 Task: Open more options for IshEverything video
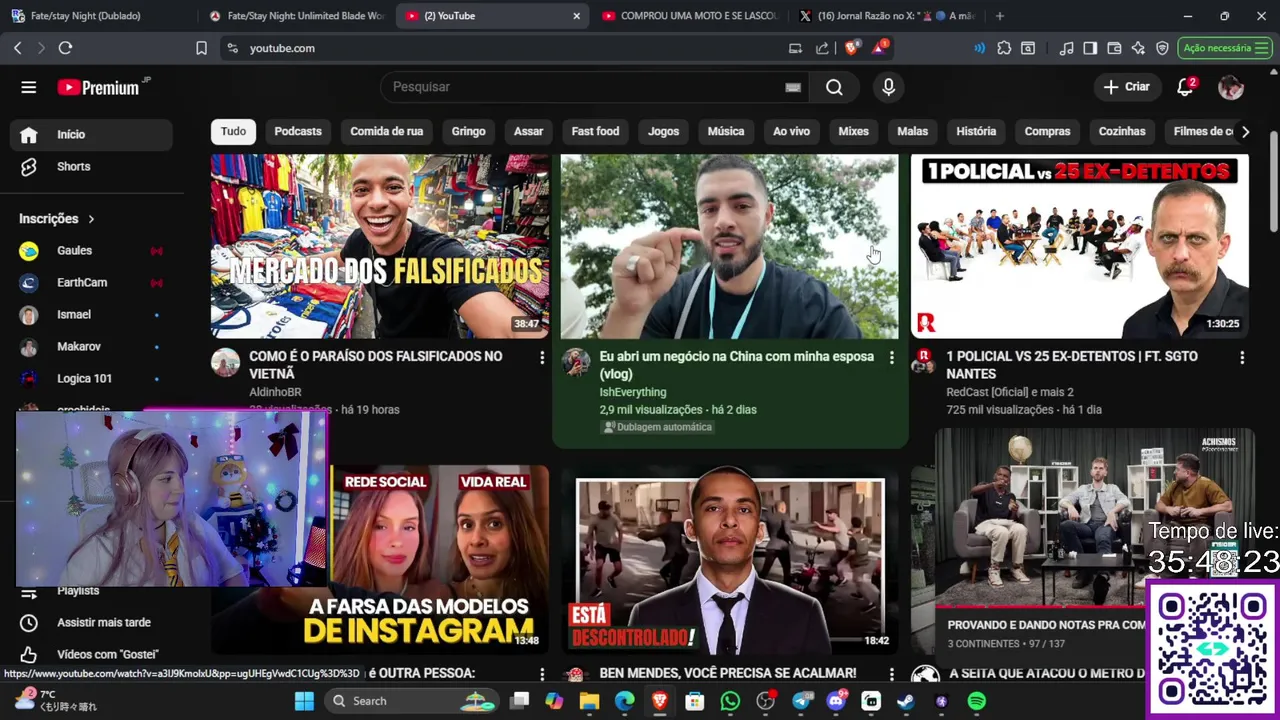(x=892, y=357)
